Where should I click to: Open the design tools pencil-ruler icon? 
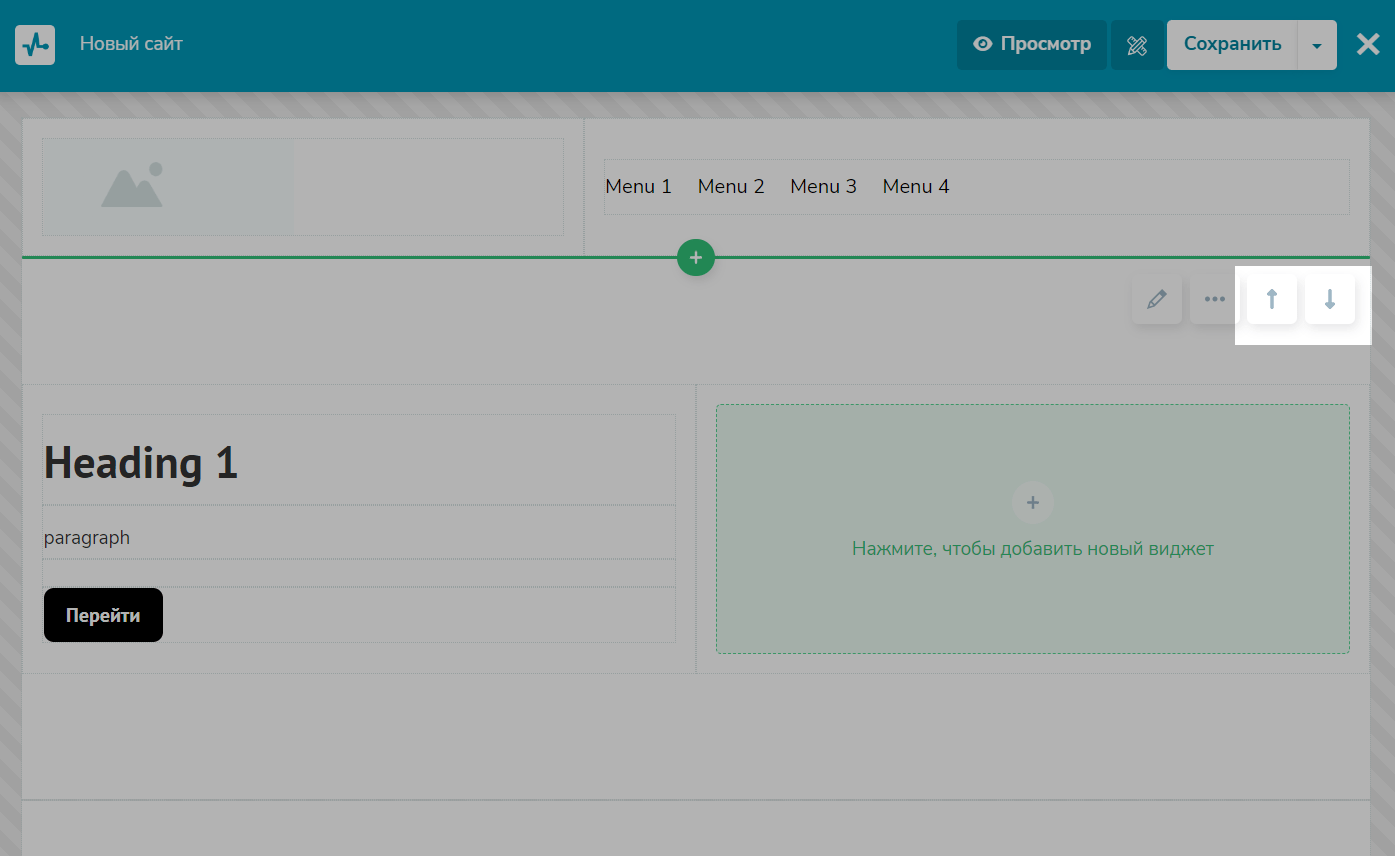coord(1137,45)
